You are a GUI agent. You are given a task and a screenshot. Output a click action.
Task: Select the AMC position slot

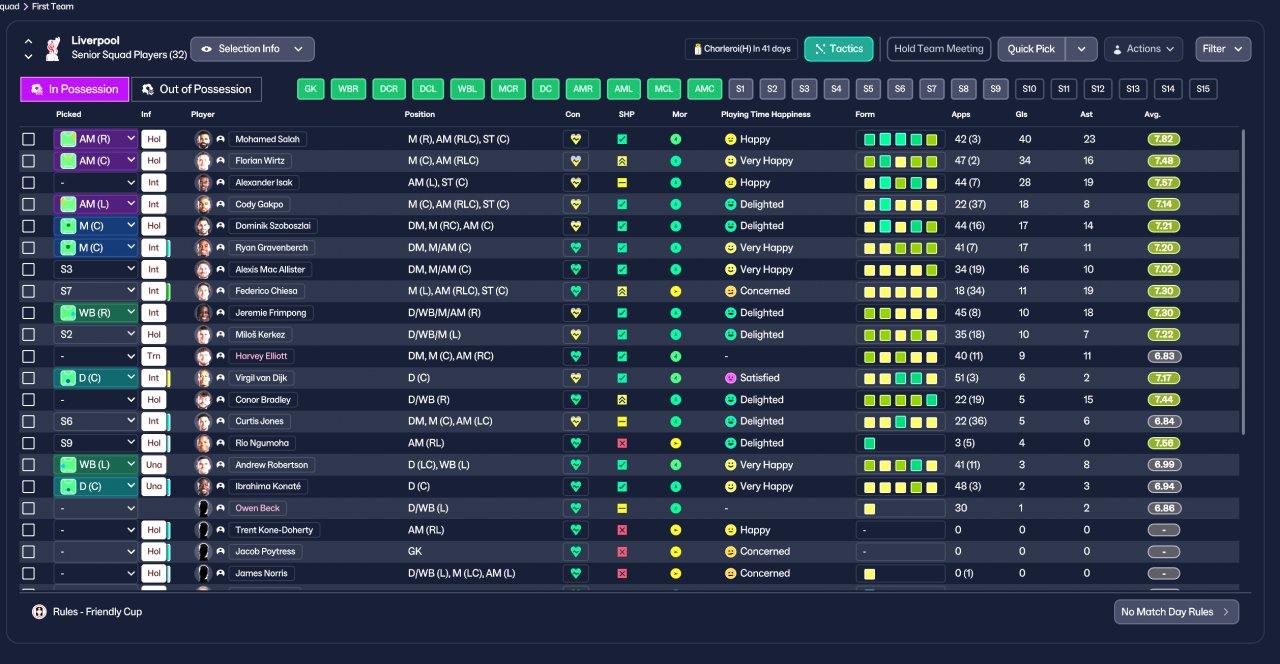tap(704, 89)
